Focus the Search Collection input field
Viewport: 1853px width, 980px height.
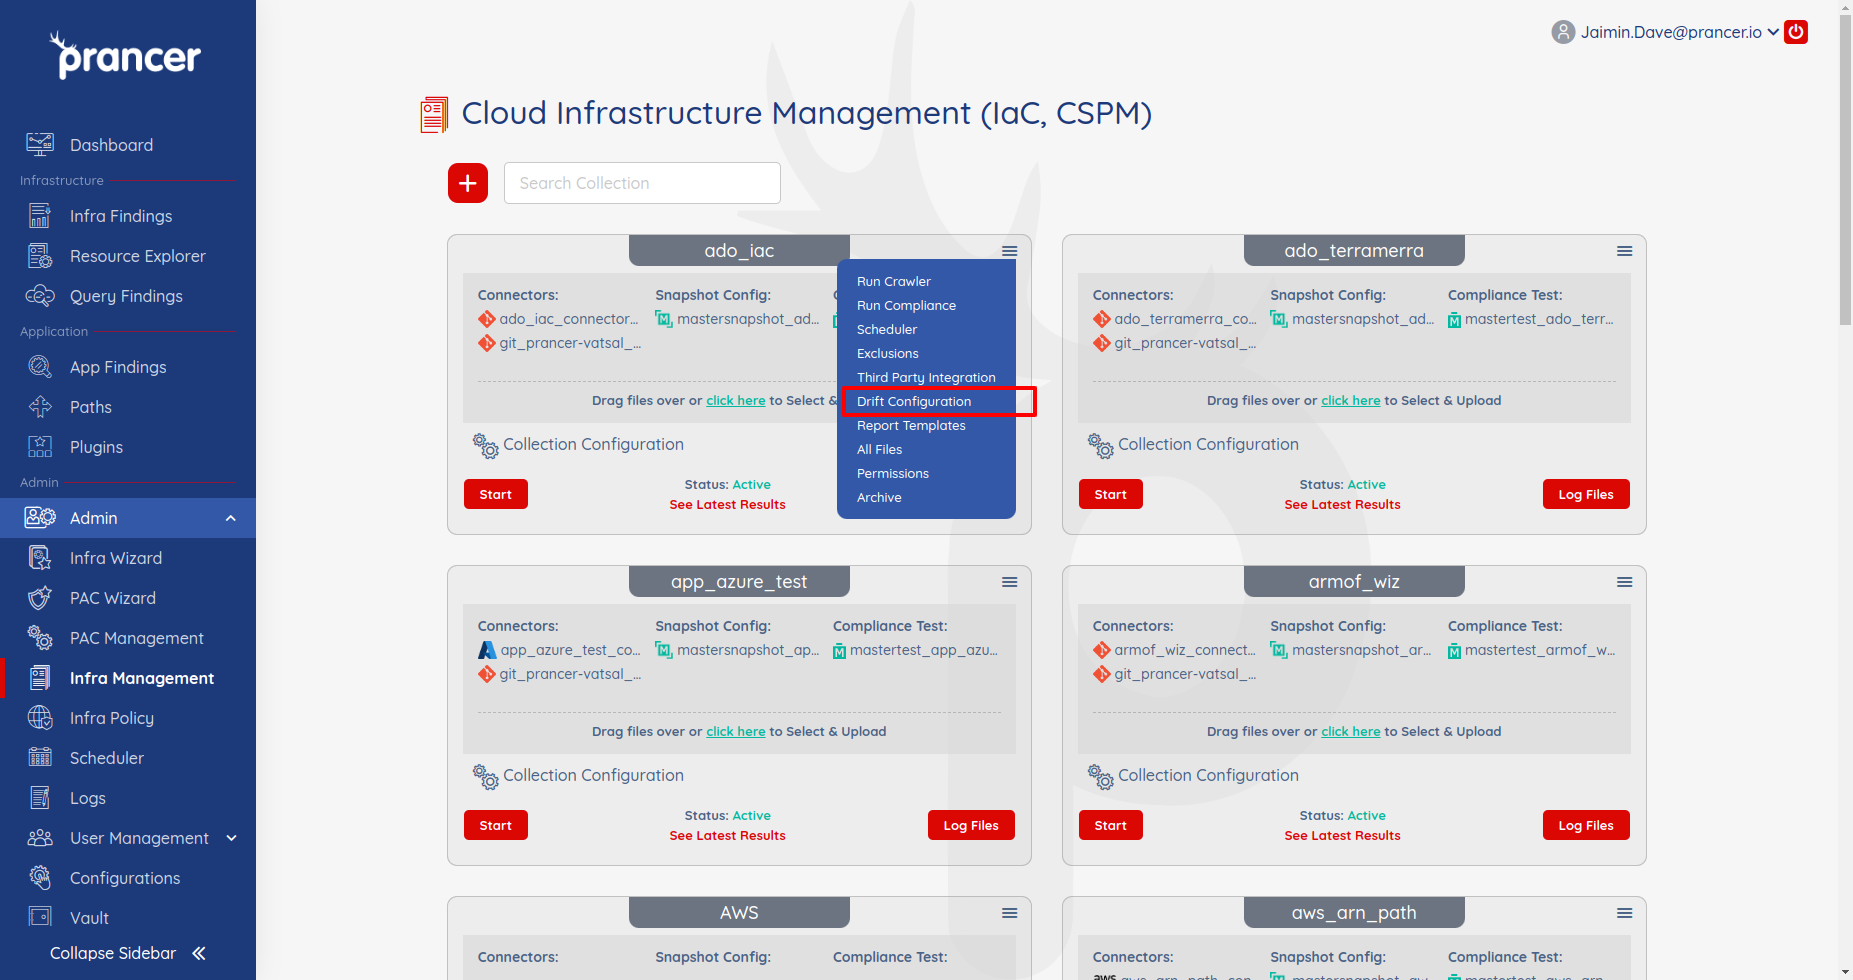point(642,183)
